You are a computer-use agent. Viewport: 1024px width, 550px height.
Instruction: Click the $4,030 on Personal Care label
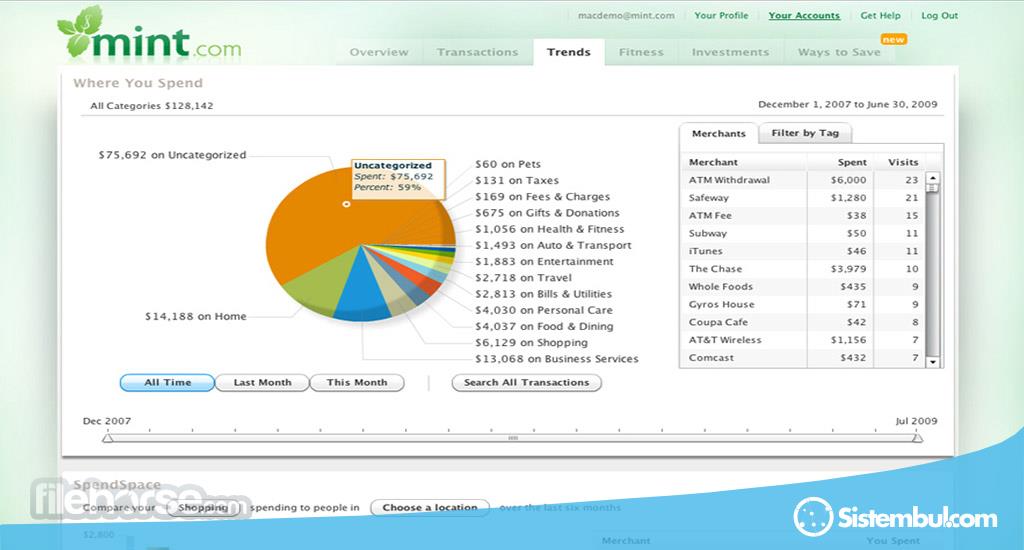[x=543, y=310]
